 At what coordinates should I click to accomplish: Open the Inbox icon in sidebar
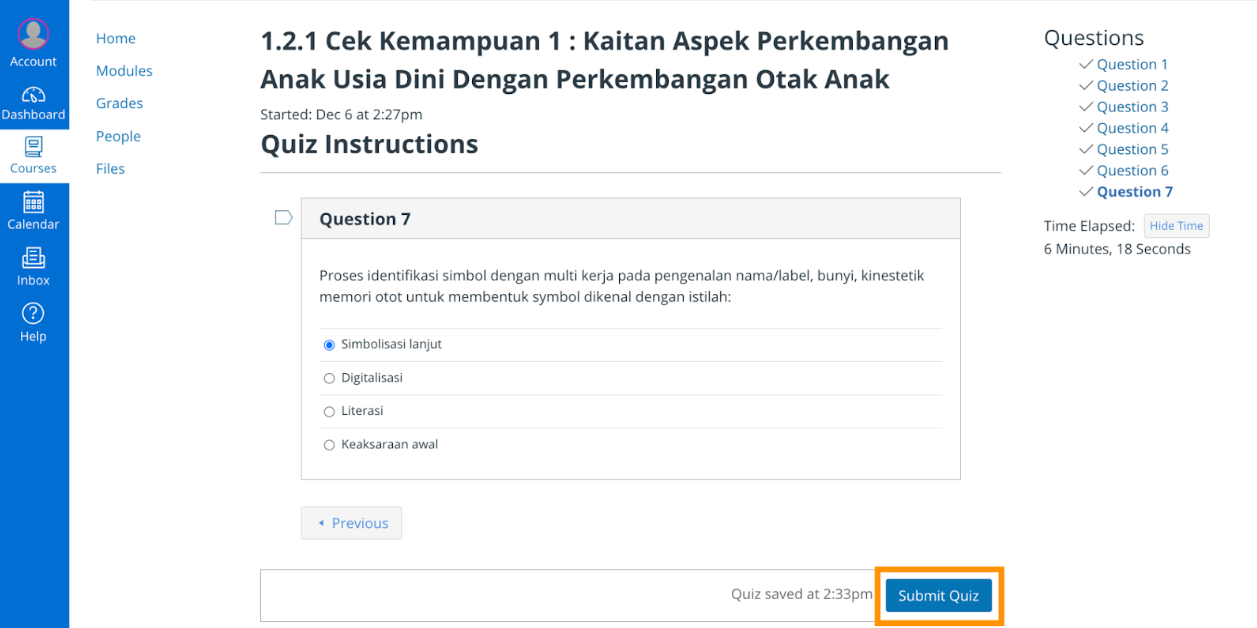pos(33,258)
